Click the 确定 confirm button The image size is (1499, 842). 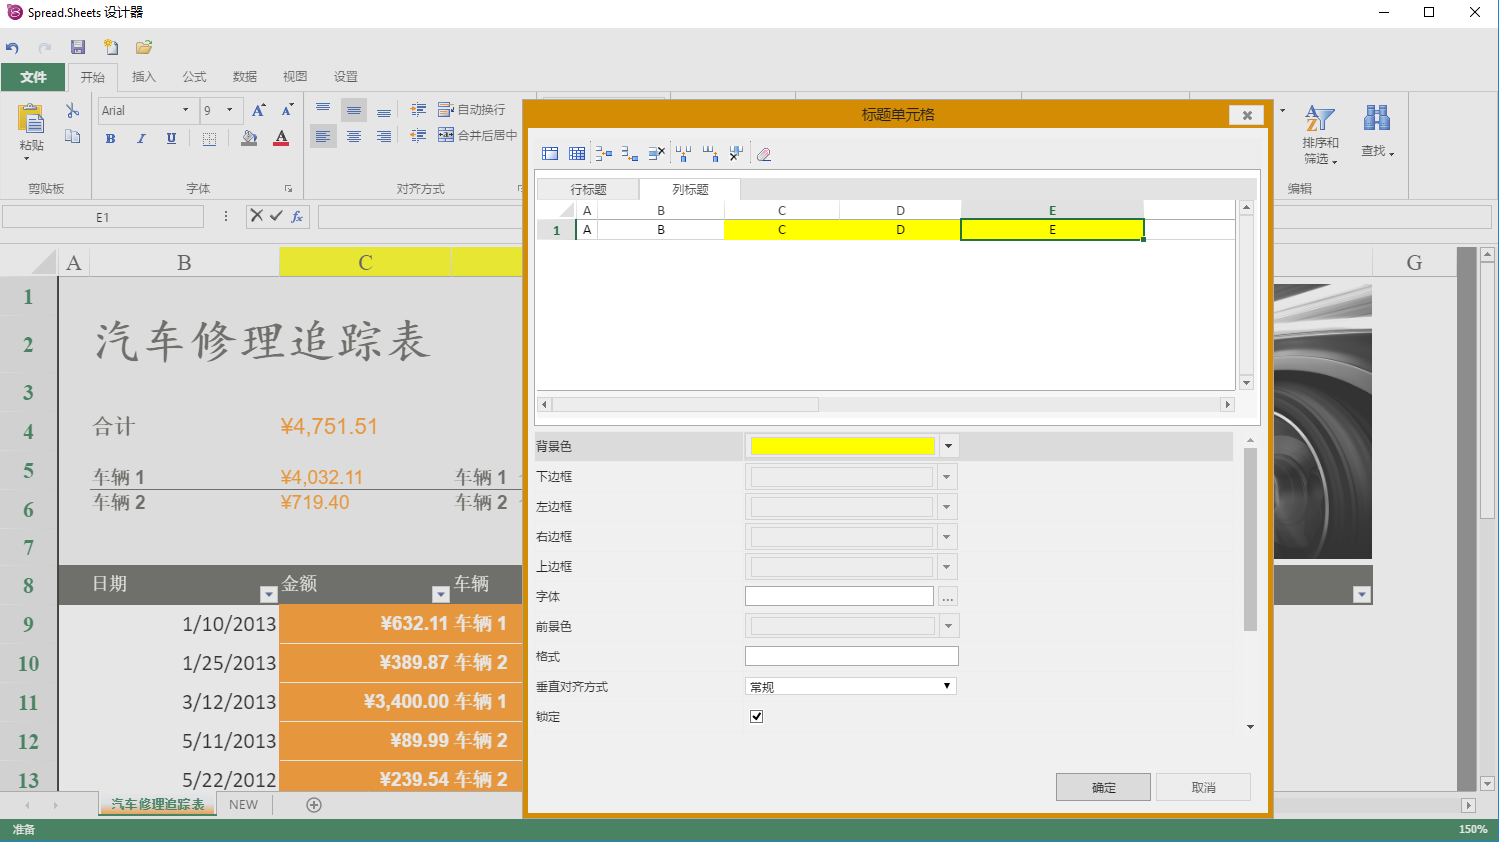pos(1103,787)
